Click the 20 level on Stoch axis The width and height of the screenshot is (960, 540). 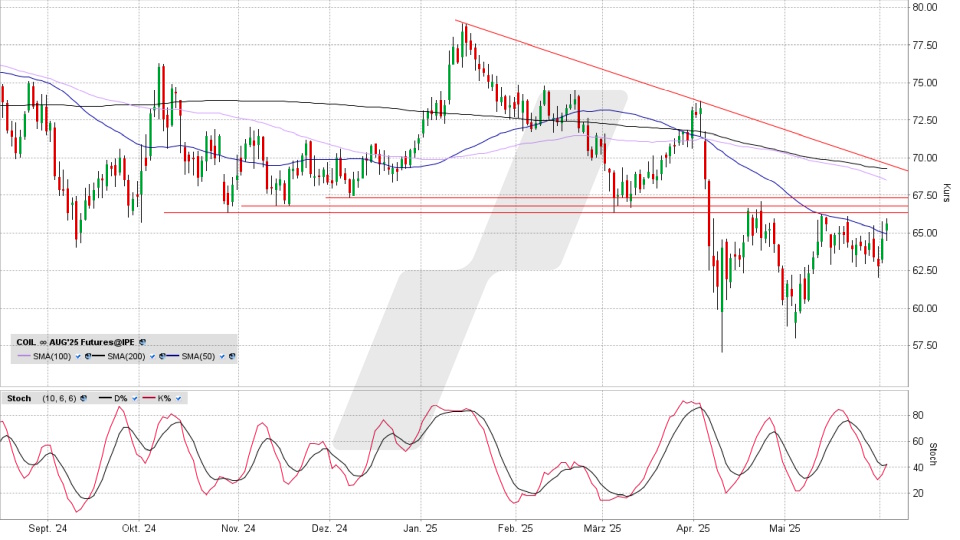point(918,493)
